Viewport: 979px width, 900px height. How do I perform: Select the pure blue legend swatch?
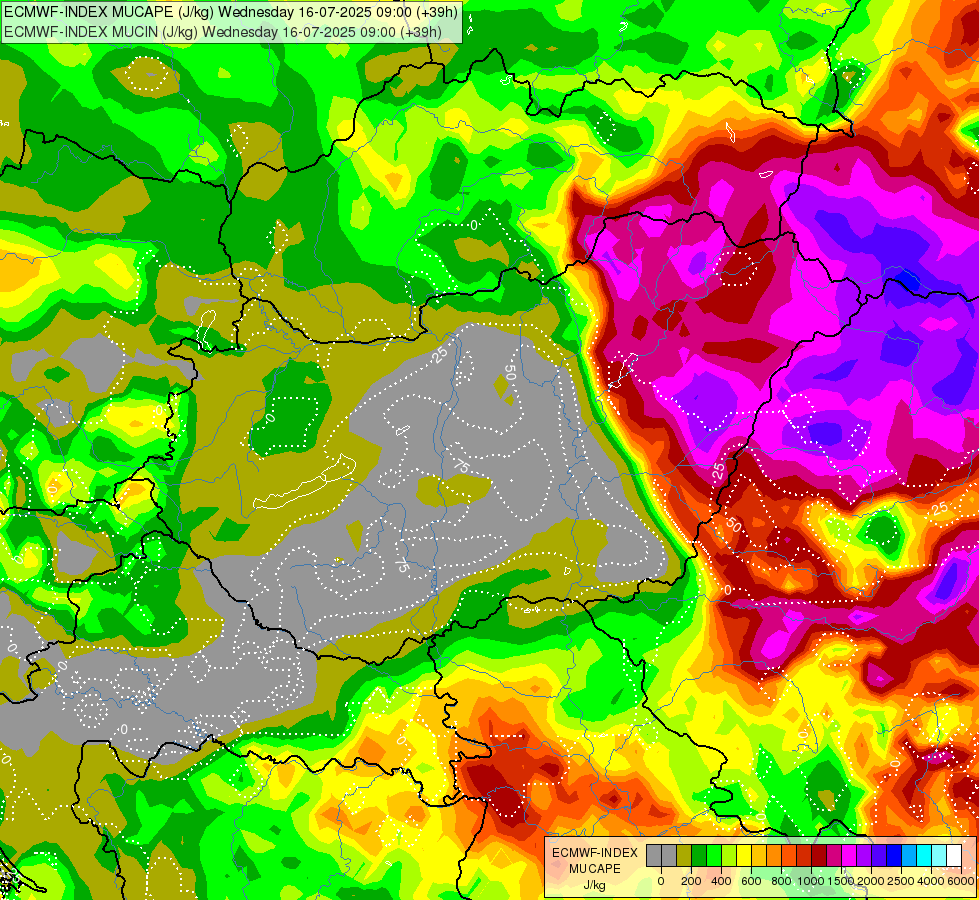[894, 855]
